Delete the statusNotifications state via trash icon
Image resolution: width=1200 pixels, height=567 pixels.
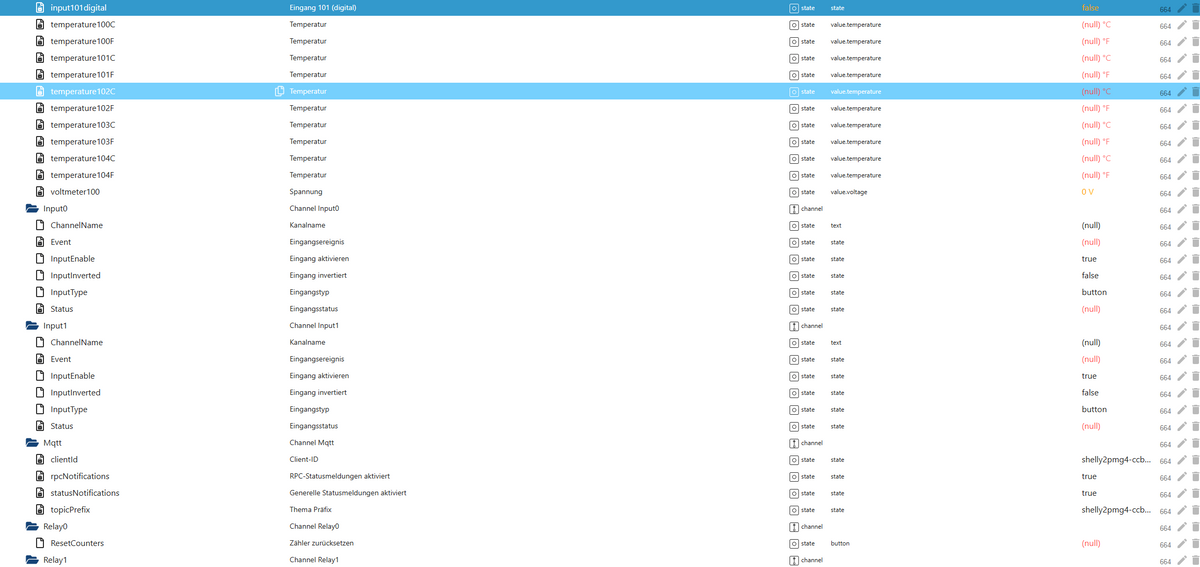1195,493
